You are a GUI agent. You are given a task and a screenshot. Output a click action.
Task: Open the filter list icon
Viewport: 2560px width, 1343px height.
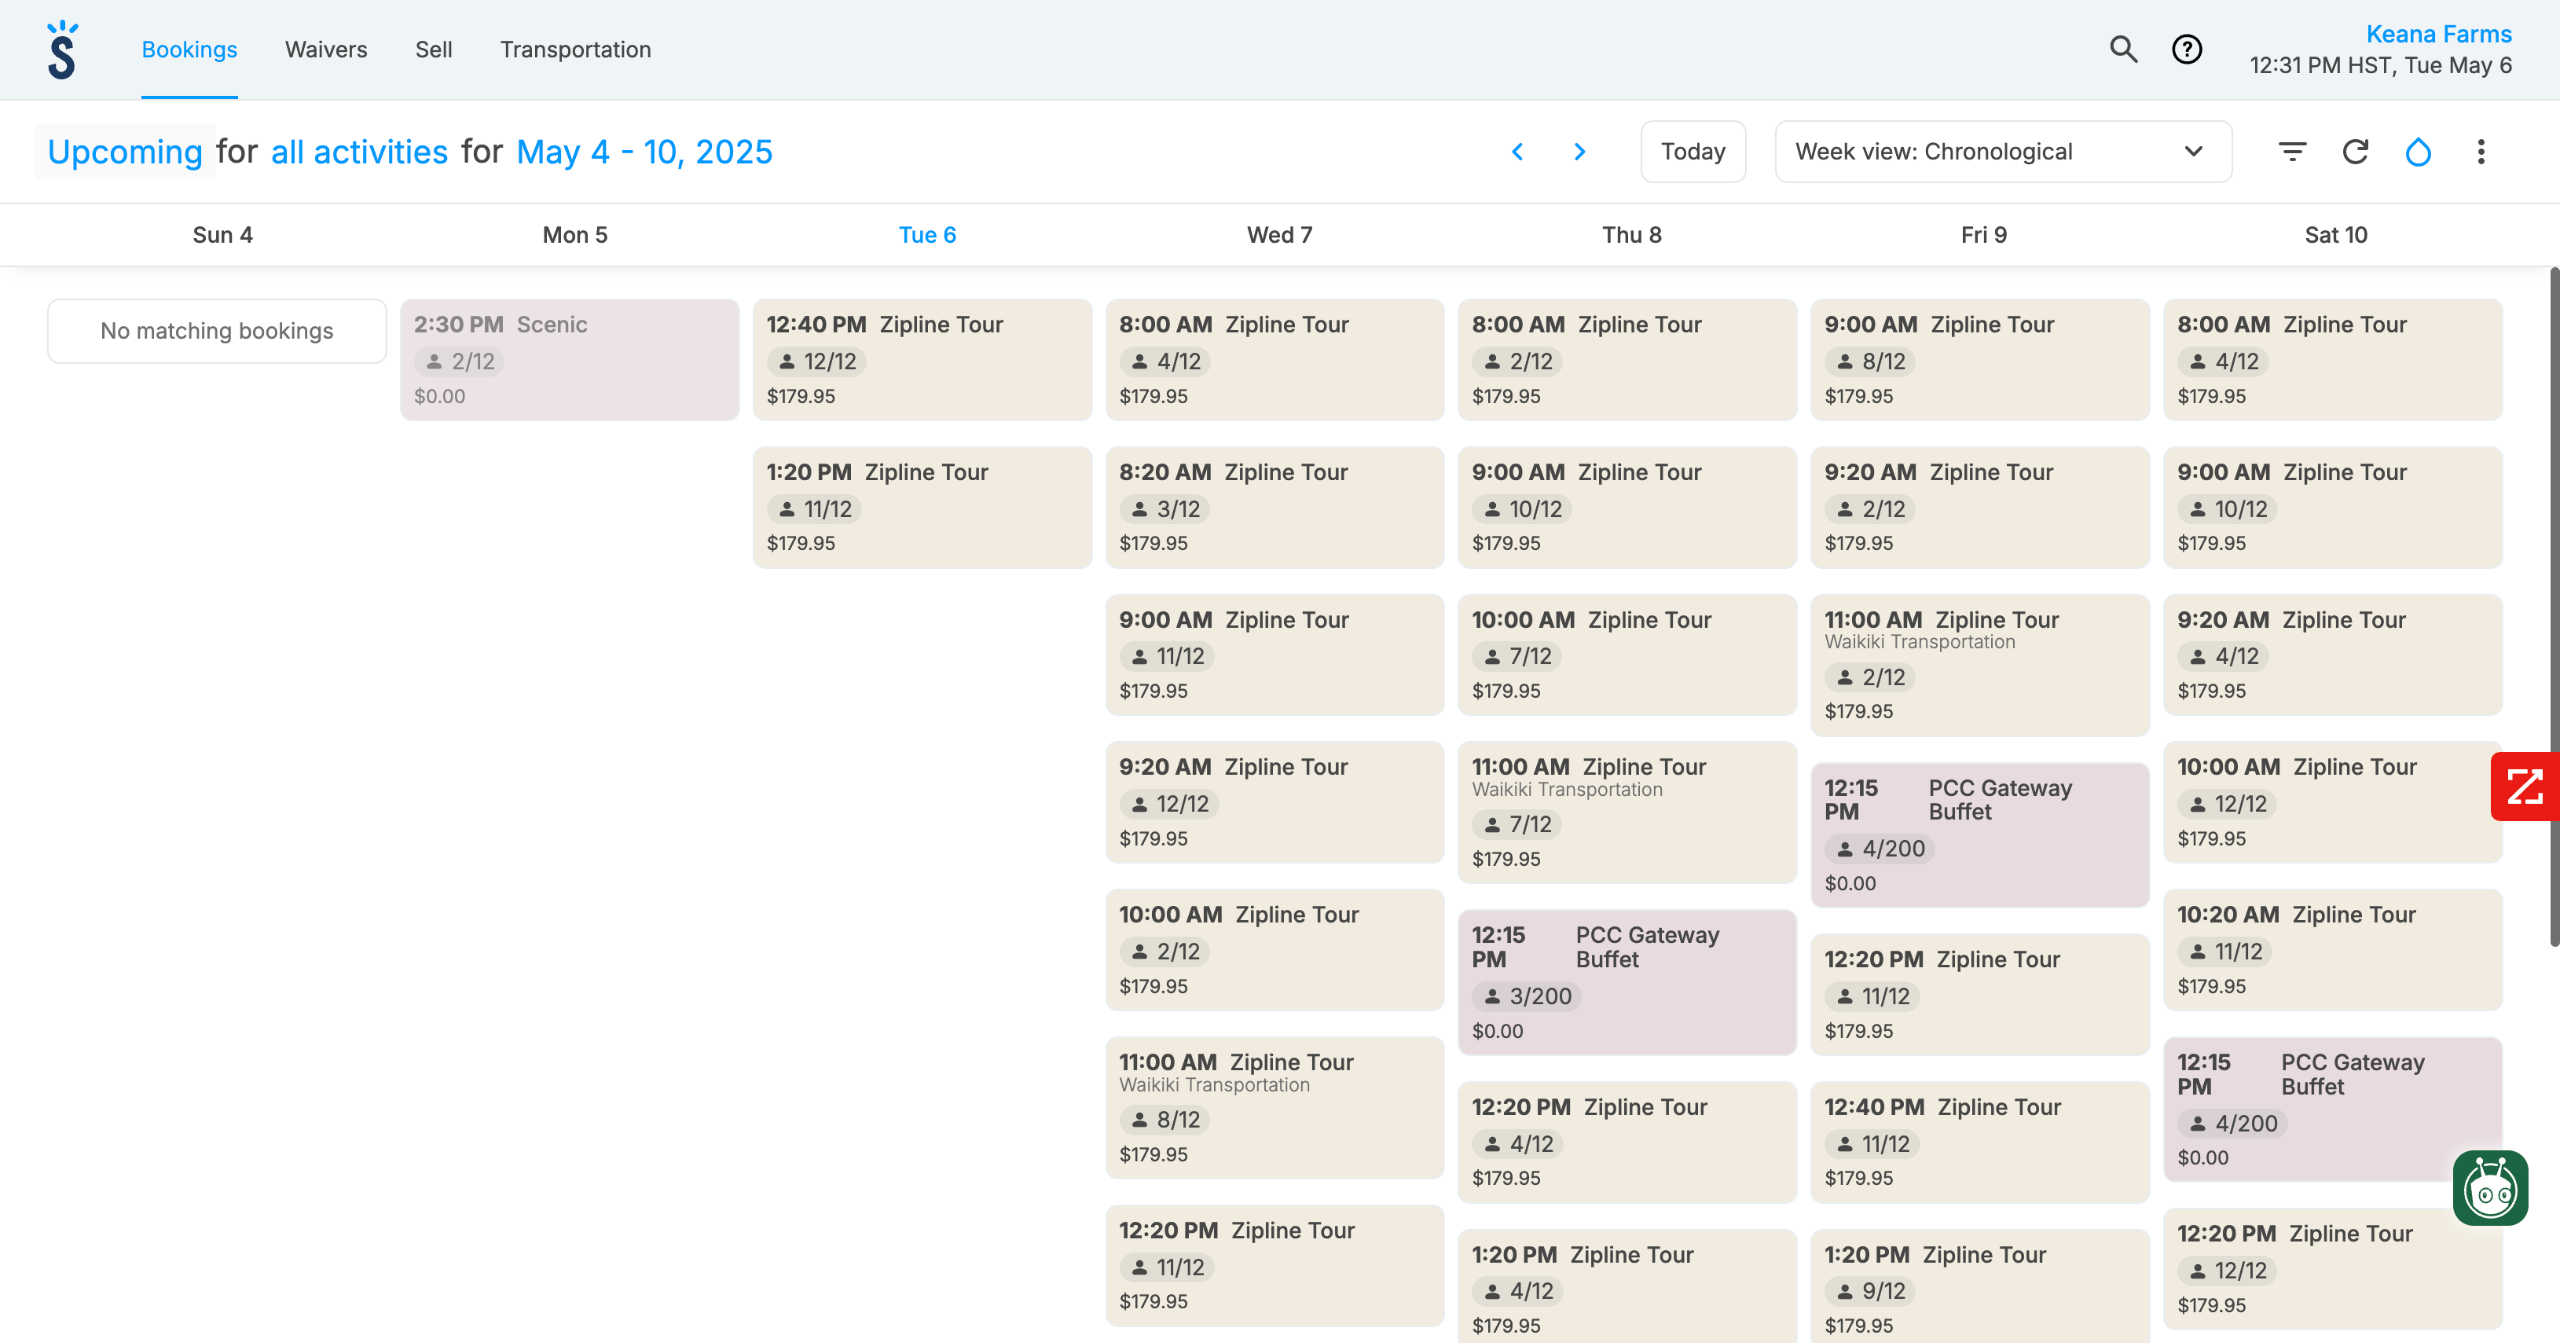(2292, 152)
